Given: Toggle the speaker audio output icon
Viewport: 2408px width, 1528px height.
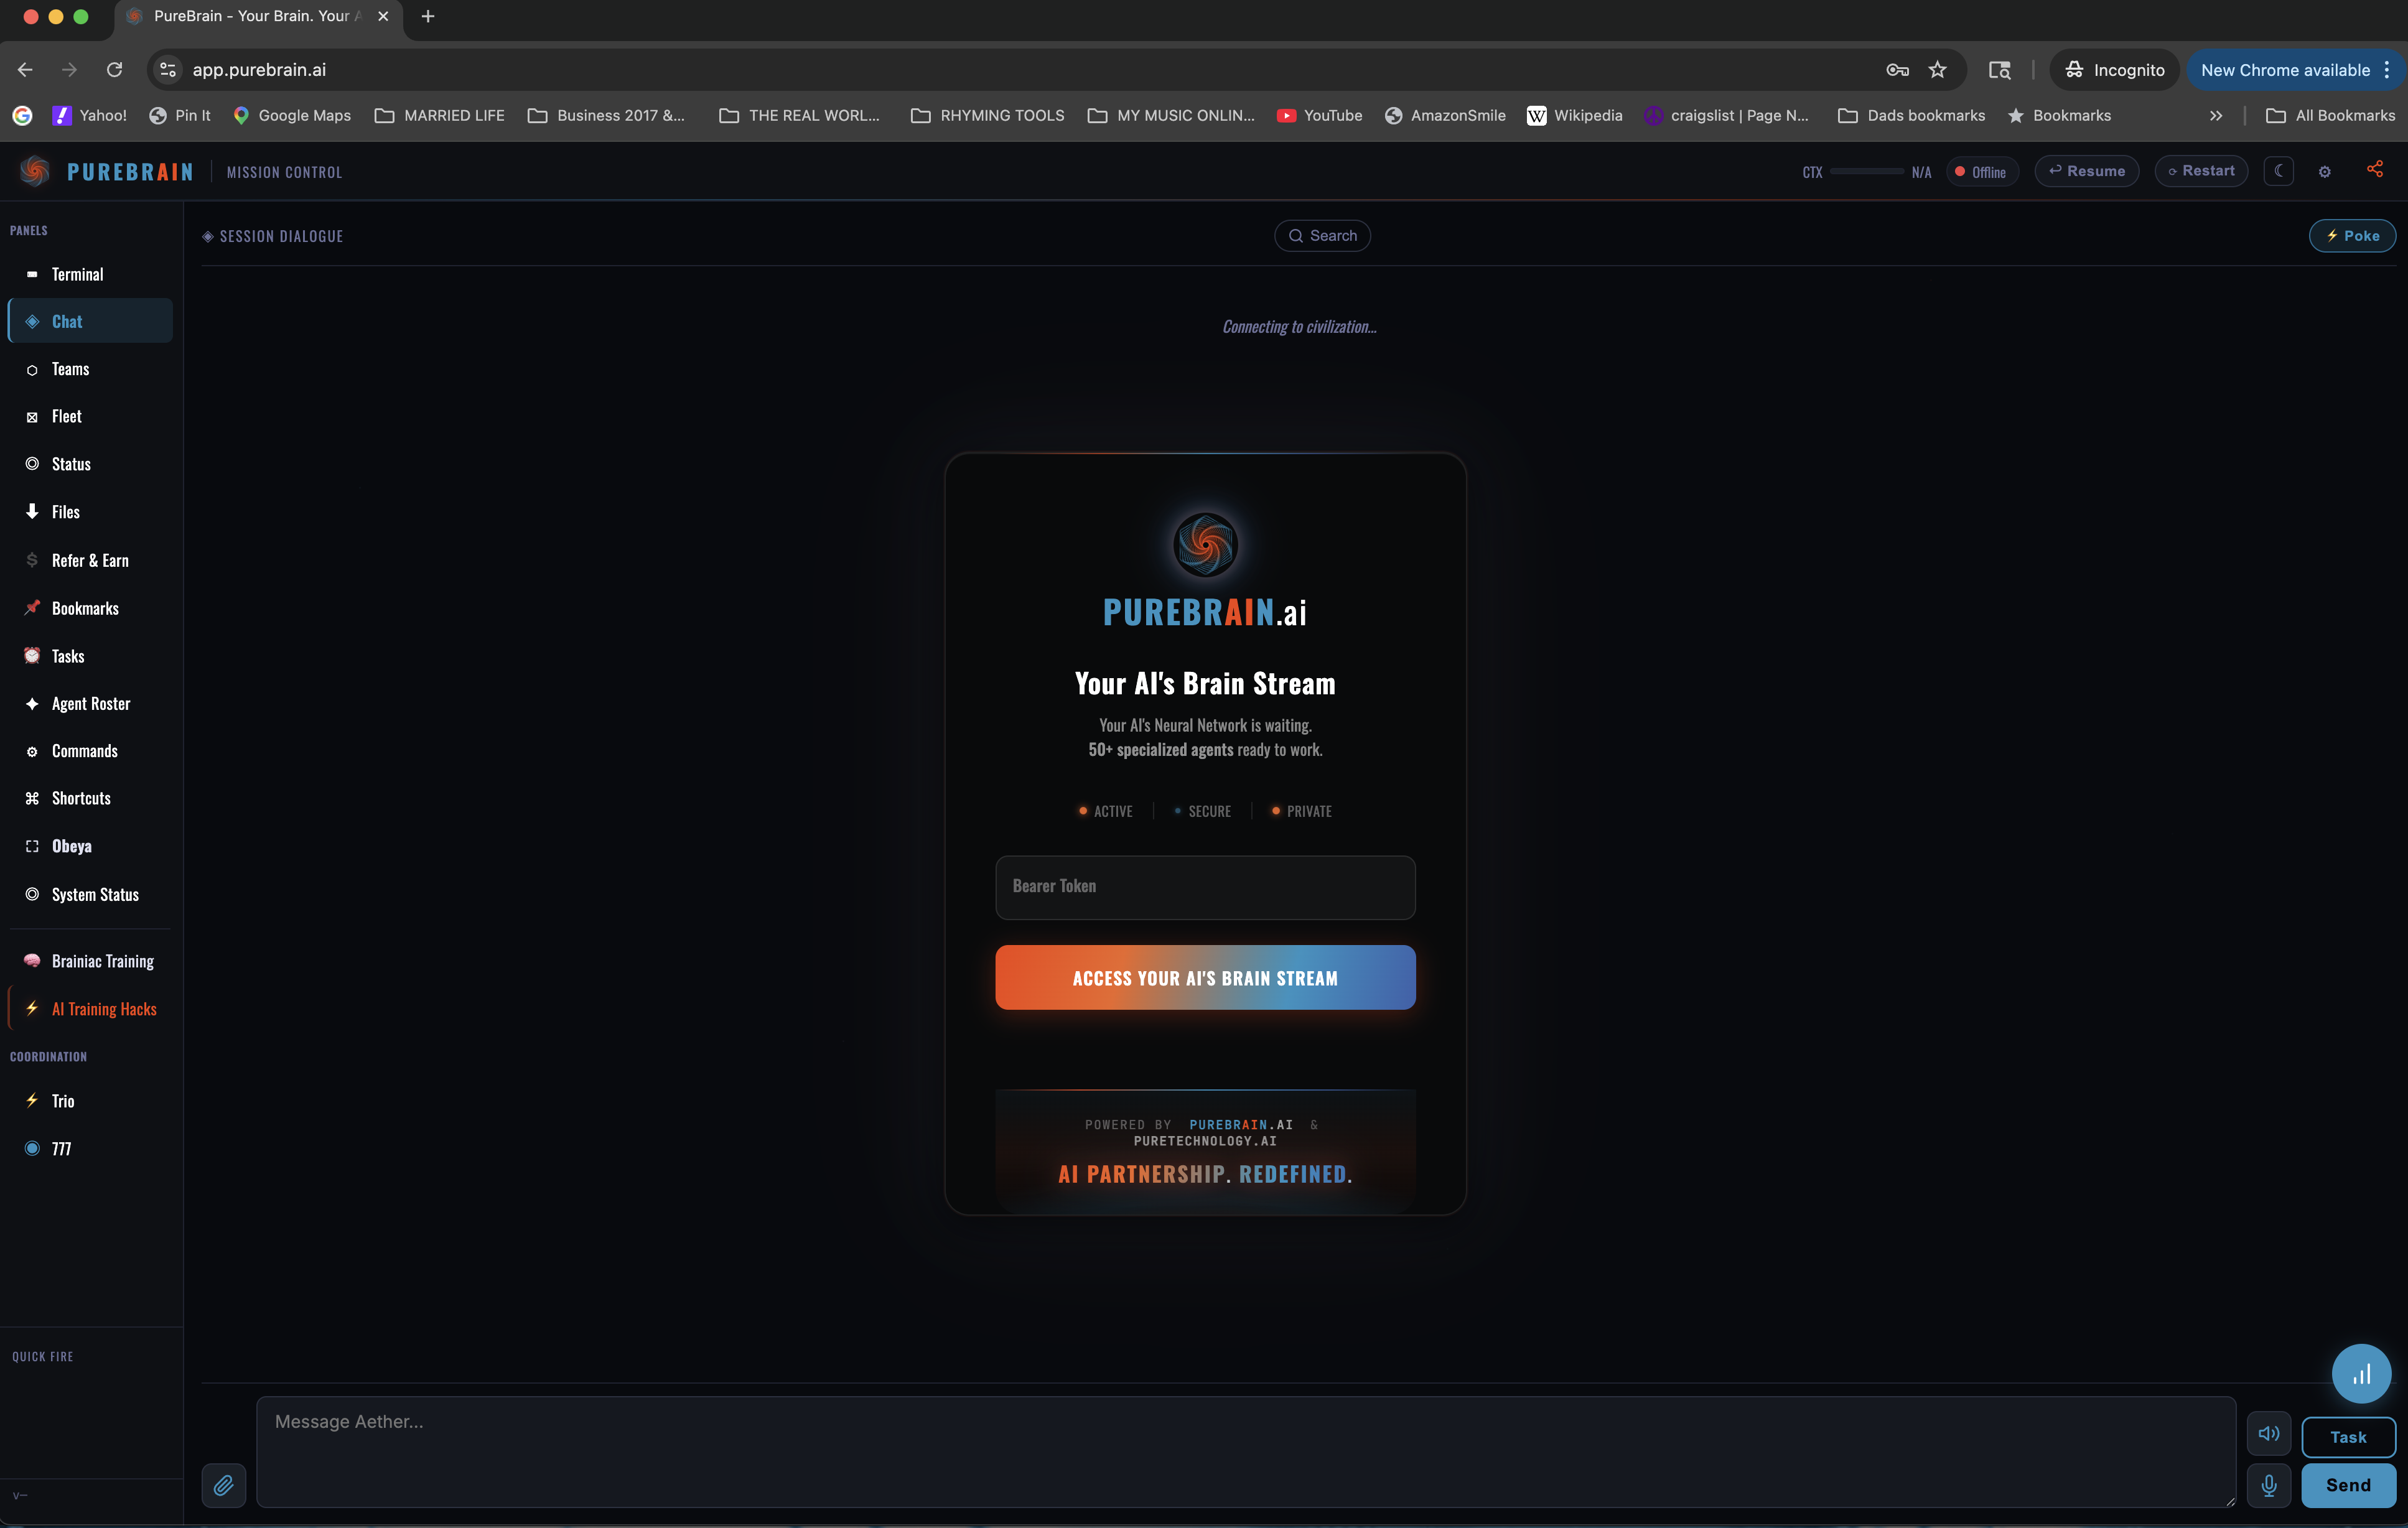Looking at the screenshot, I should point(2269,1434).
